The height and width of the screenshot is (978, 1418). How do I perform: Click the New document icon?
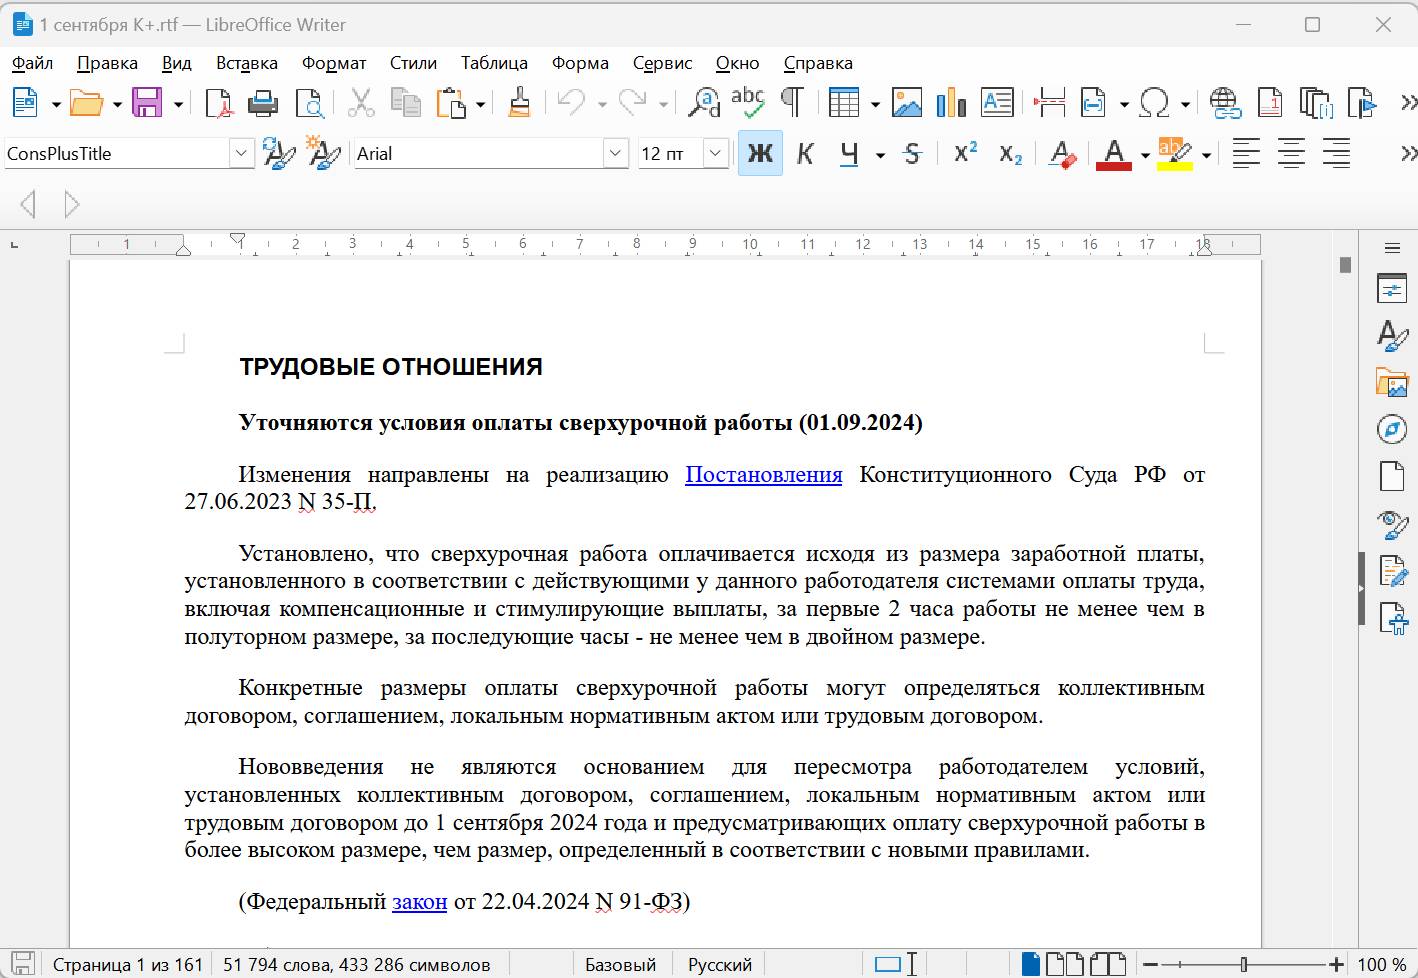(x=25, y=102)
